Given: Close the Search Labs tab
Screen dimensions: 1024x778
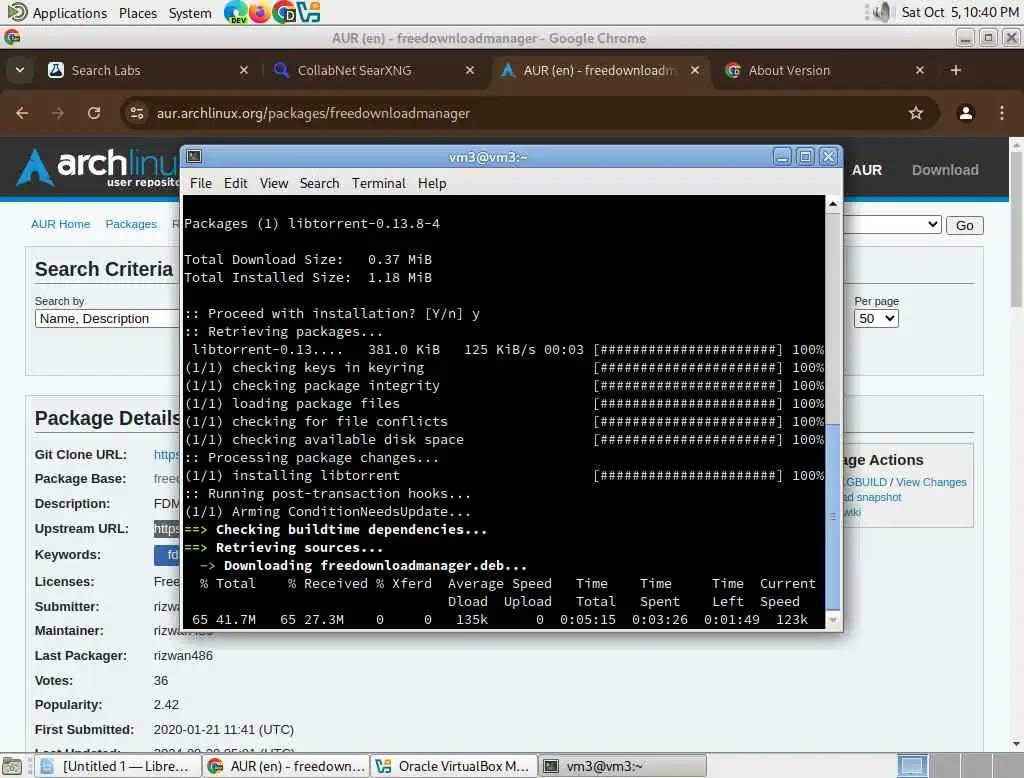Looking at the screenshot, I should click(244, 70).
